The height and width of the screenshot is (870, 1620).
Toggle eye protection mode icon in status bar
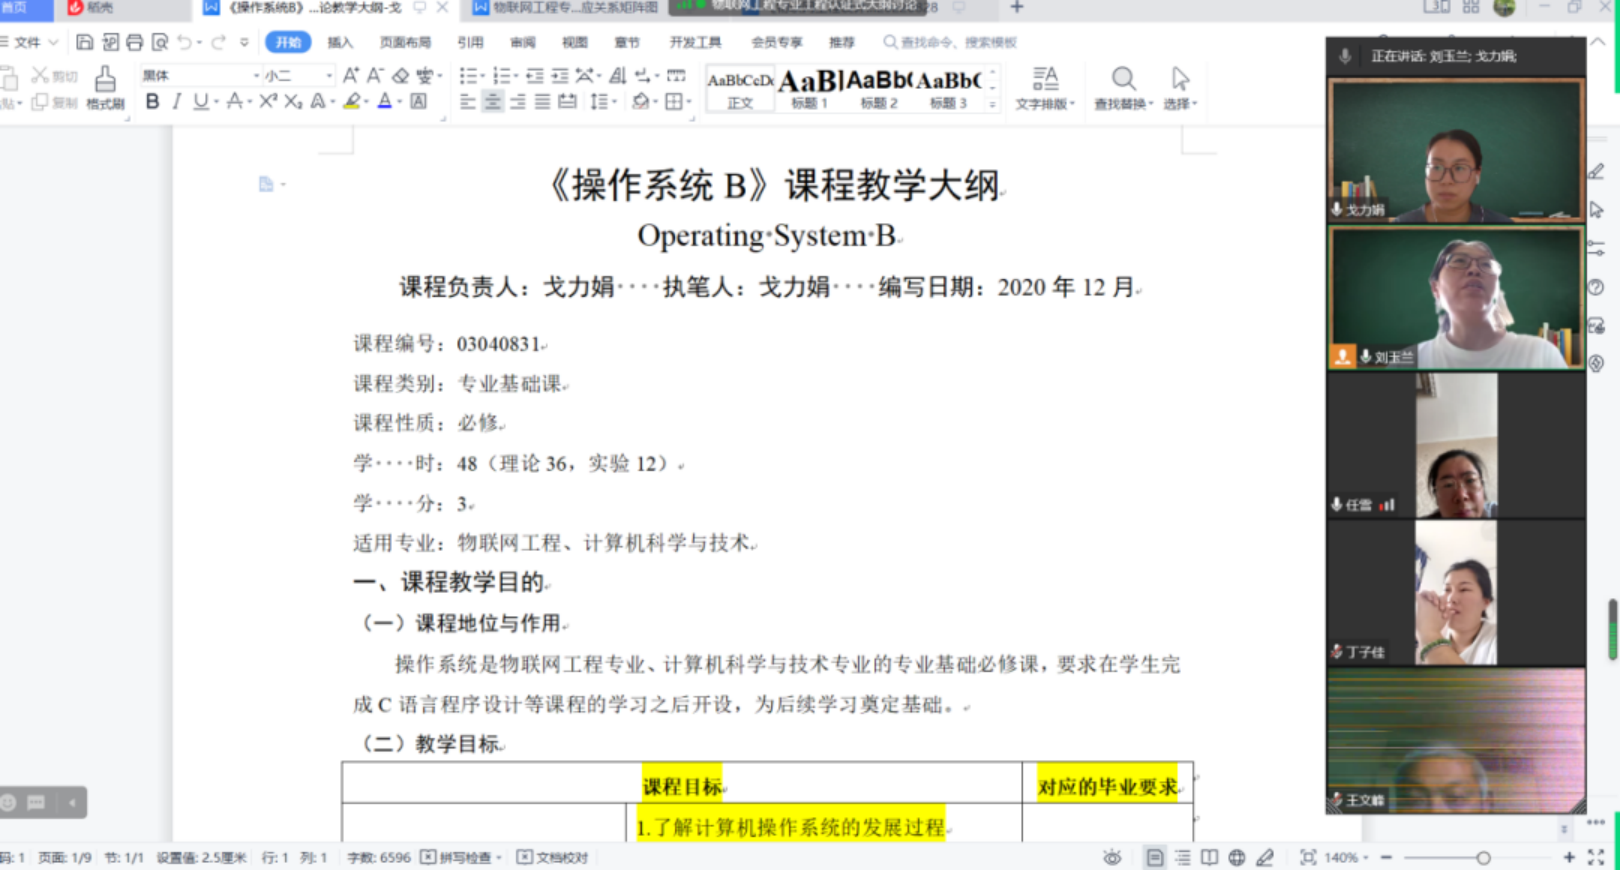[x=1112, y=857]
